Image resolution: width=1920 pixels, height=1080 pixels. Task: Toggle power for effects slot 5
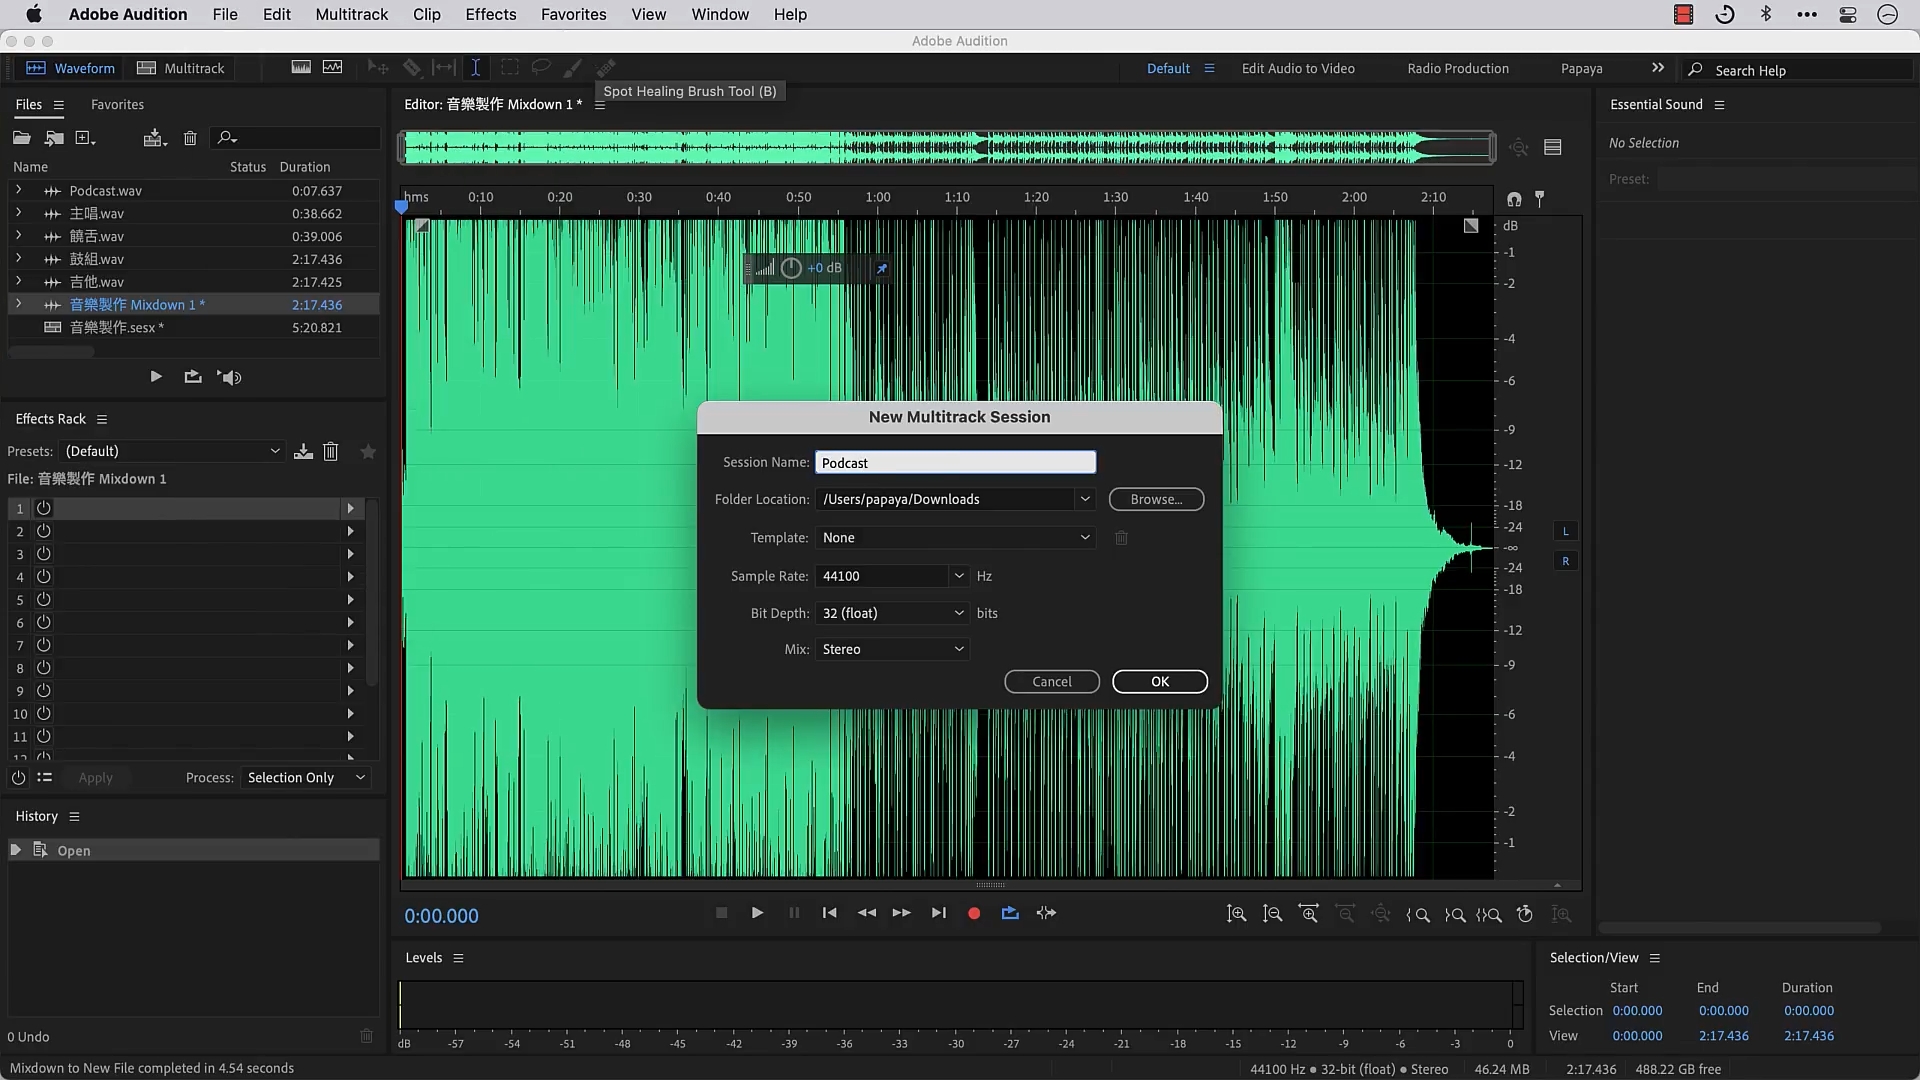[44, 600]
